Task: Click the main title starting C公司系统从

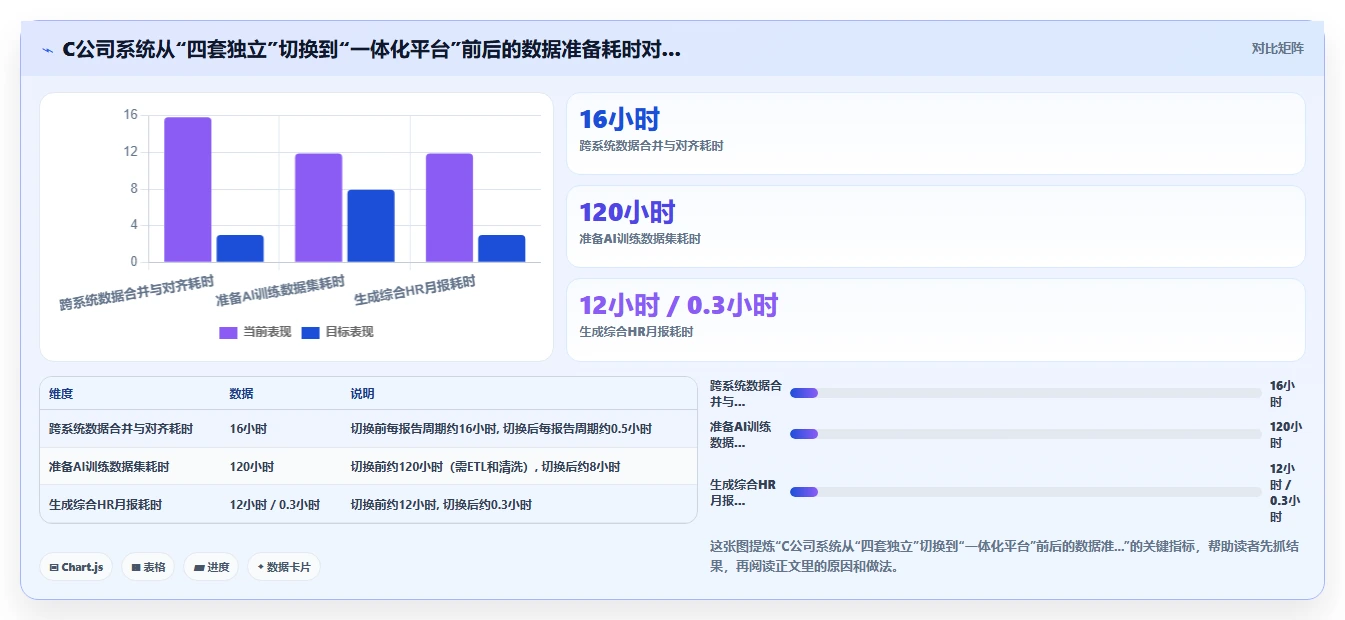Action: [371, 49]
